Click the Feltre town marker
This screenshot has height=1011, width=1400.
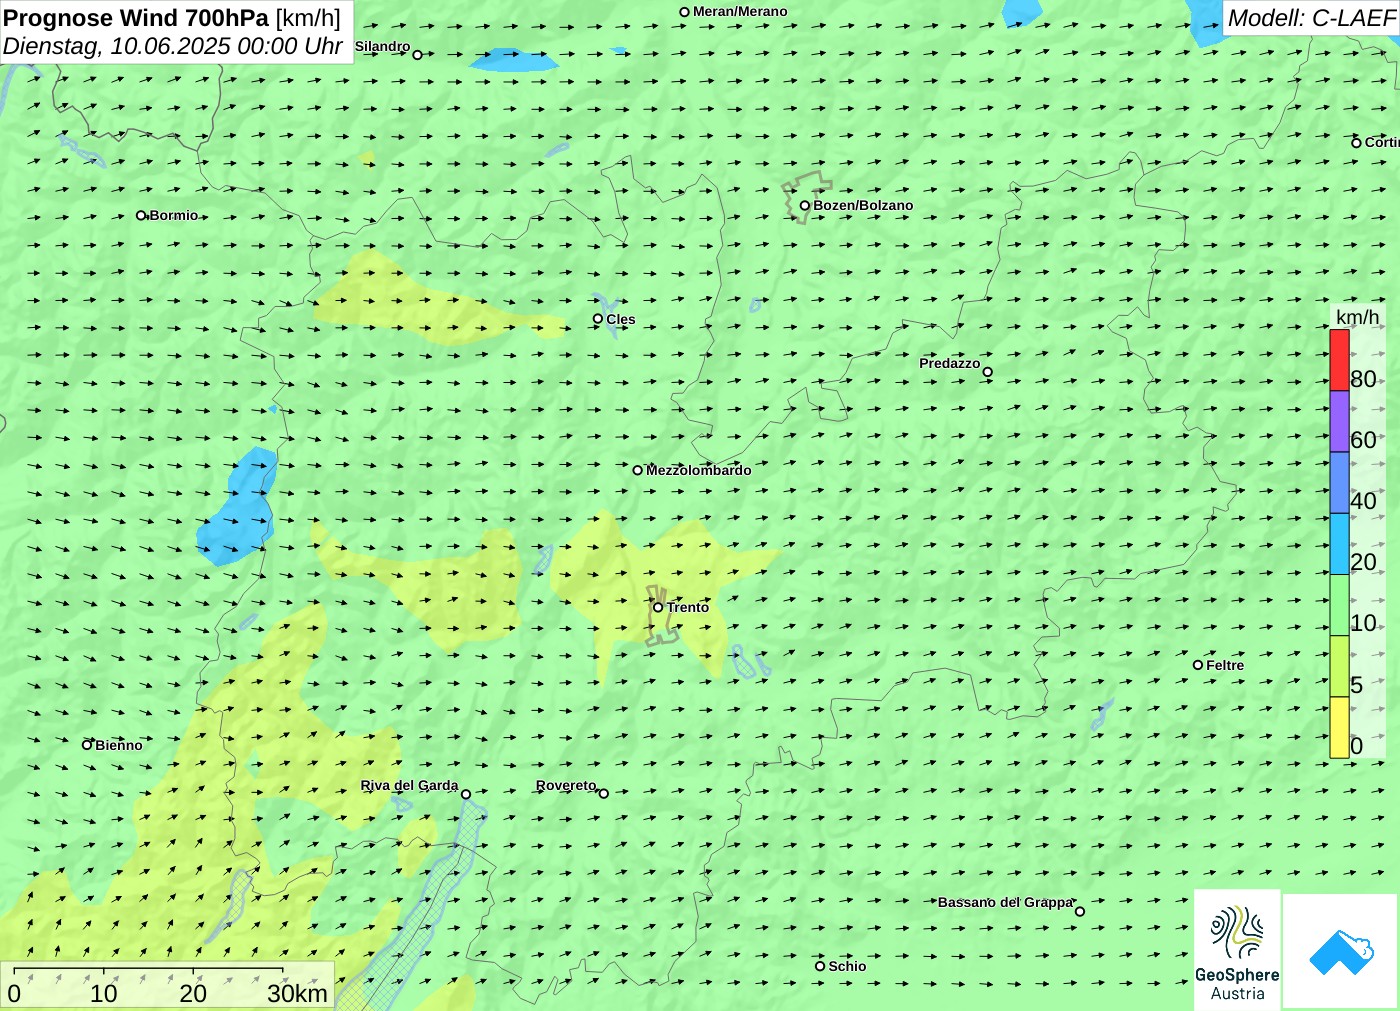tap(1198, 665)
